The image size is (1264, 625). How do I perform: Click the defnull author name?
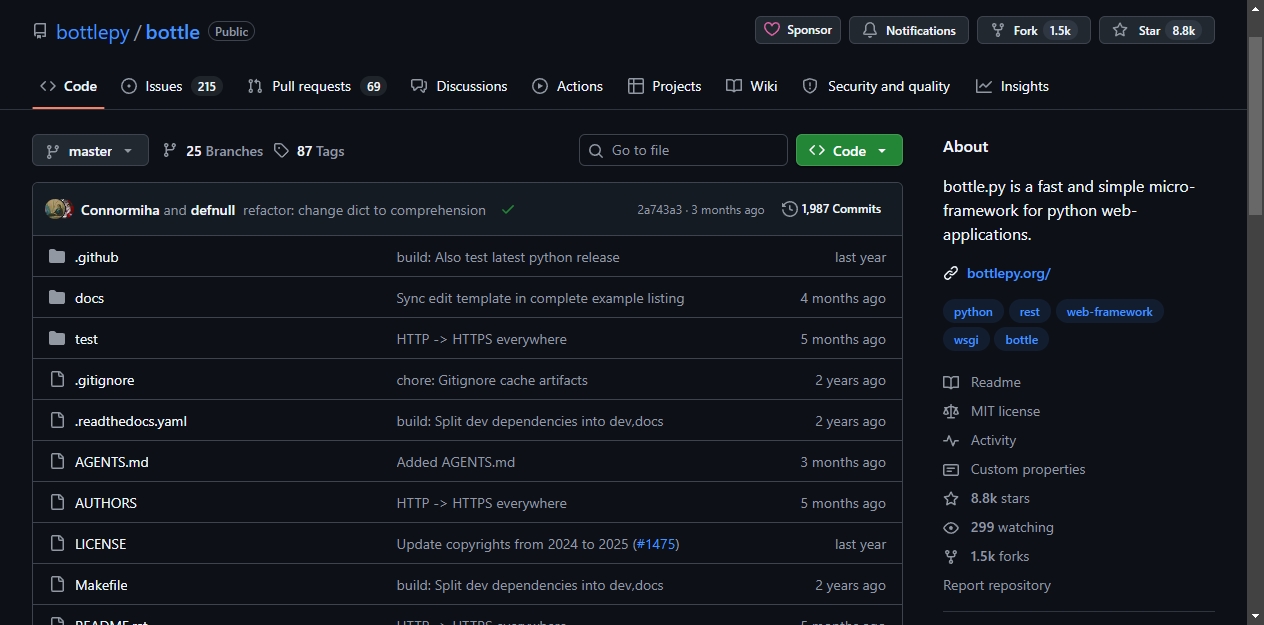pyautogui.click(x=213, y=210)
